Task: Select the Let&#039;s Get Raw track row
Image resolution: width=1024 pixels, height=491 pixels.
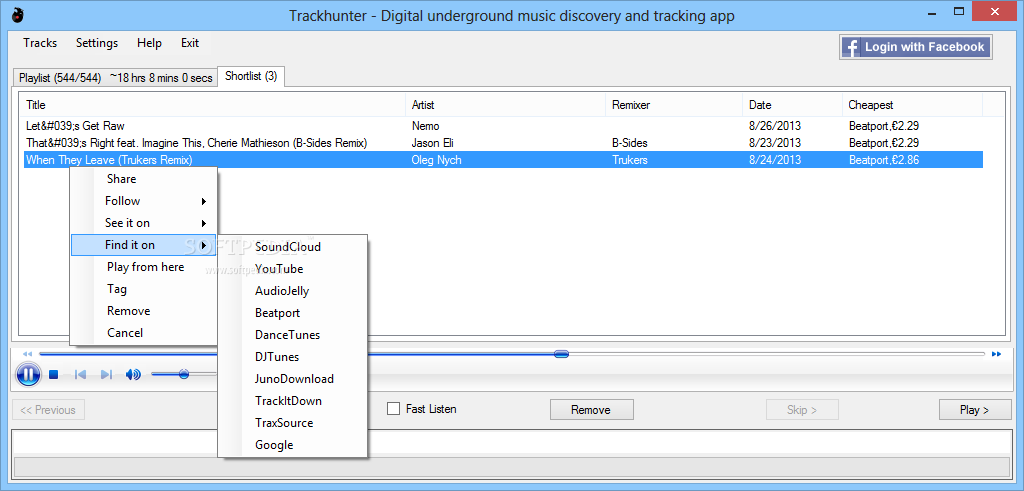Action: [503, 126]
